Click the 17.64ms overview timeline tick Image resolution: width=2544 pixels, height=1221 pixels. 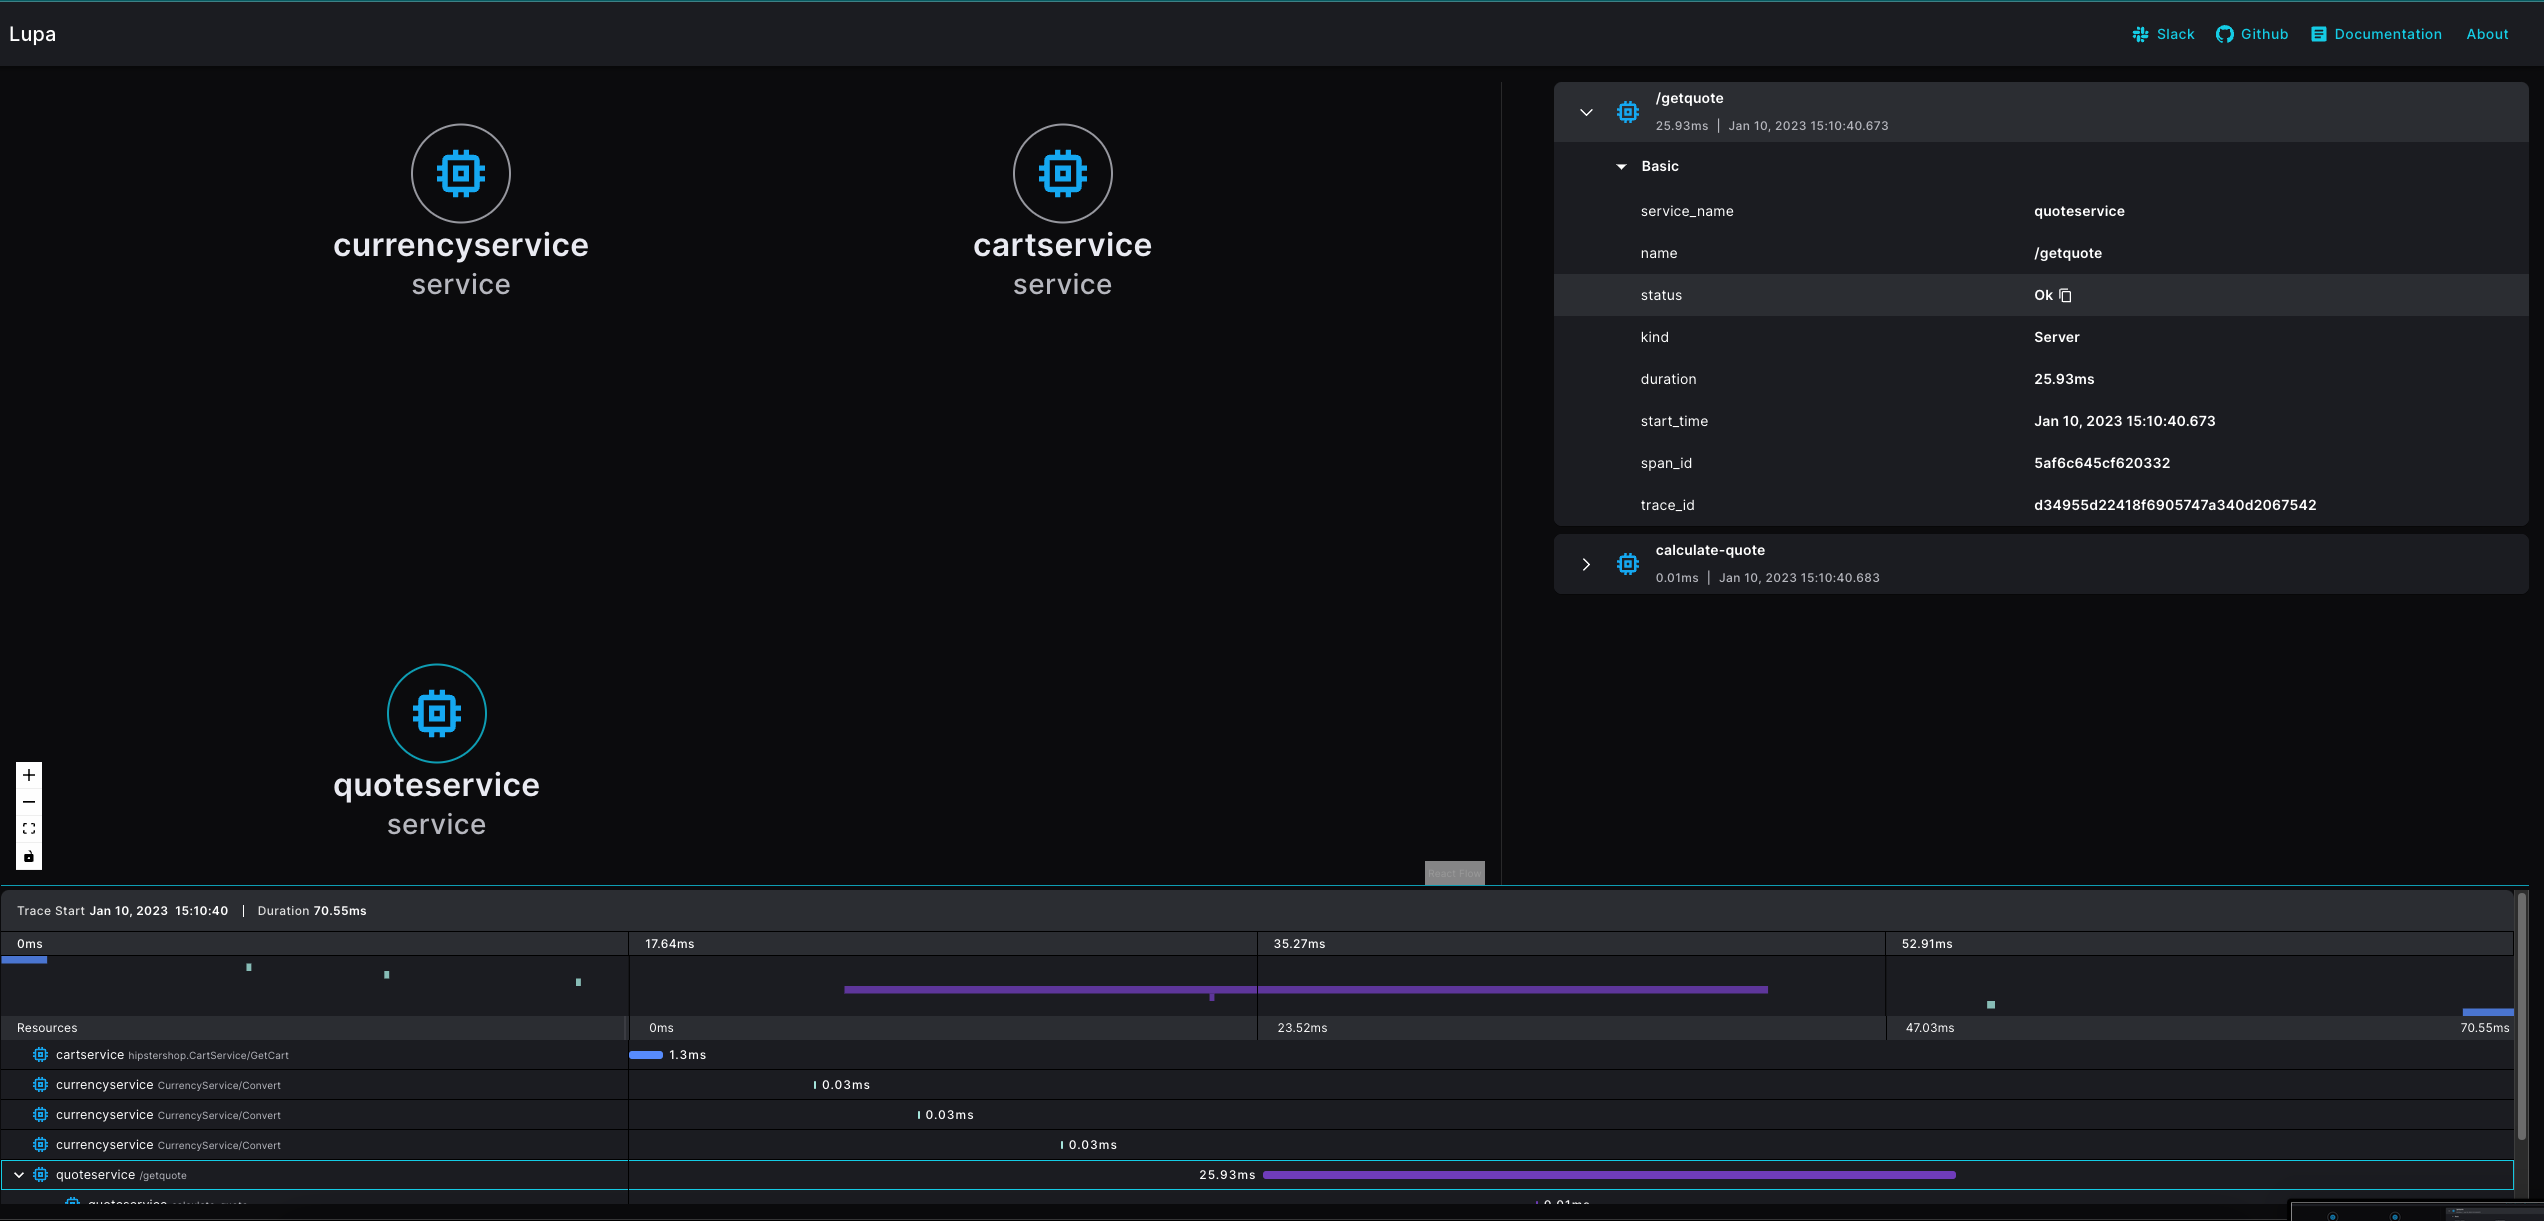point(670,944)
